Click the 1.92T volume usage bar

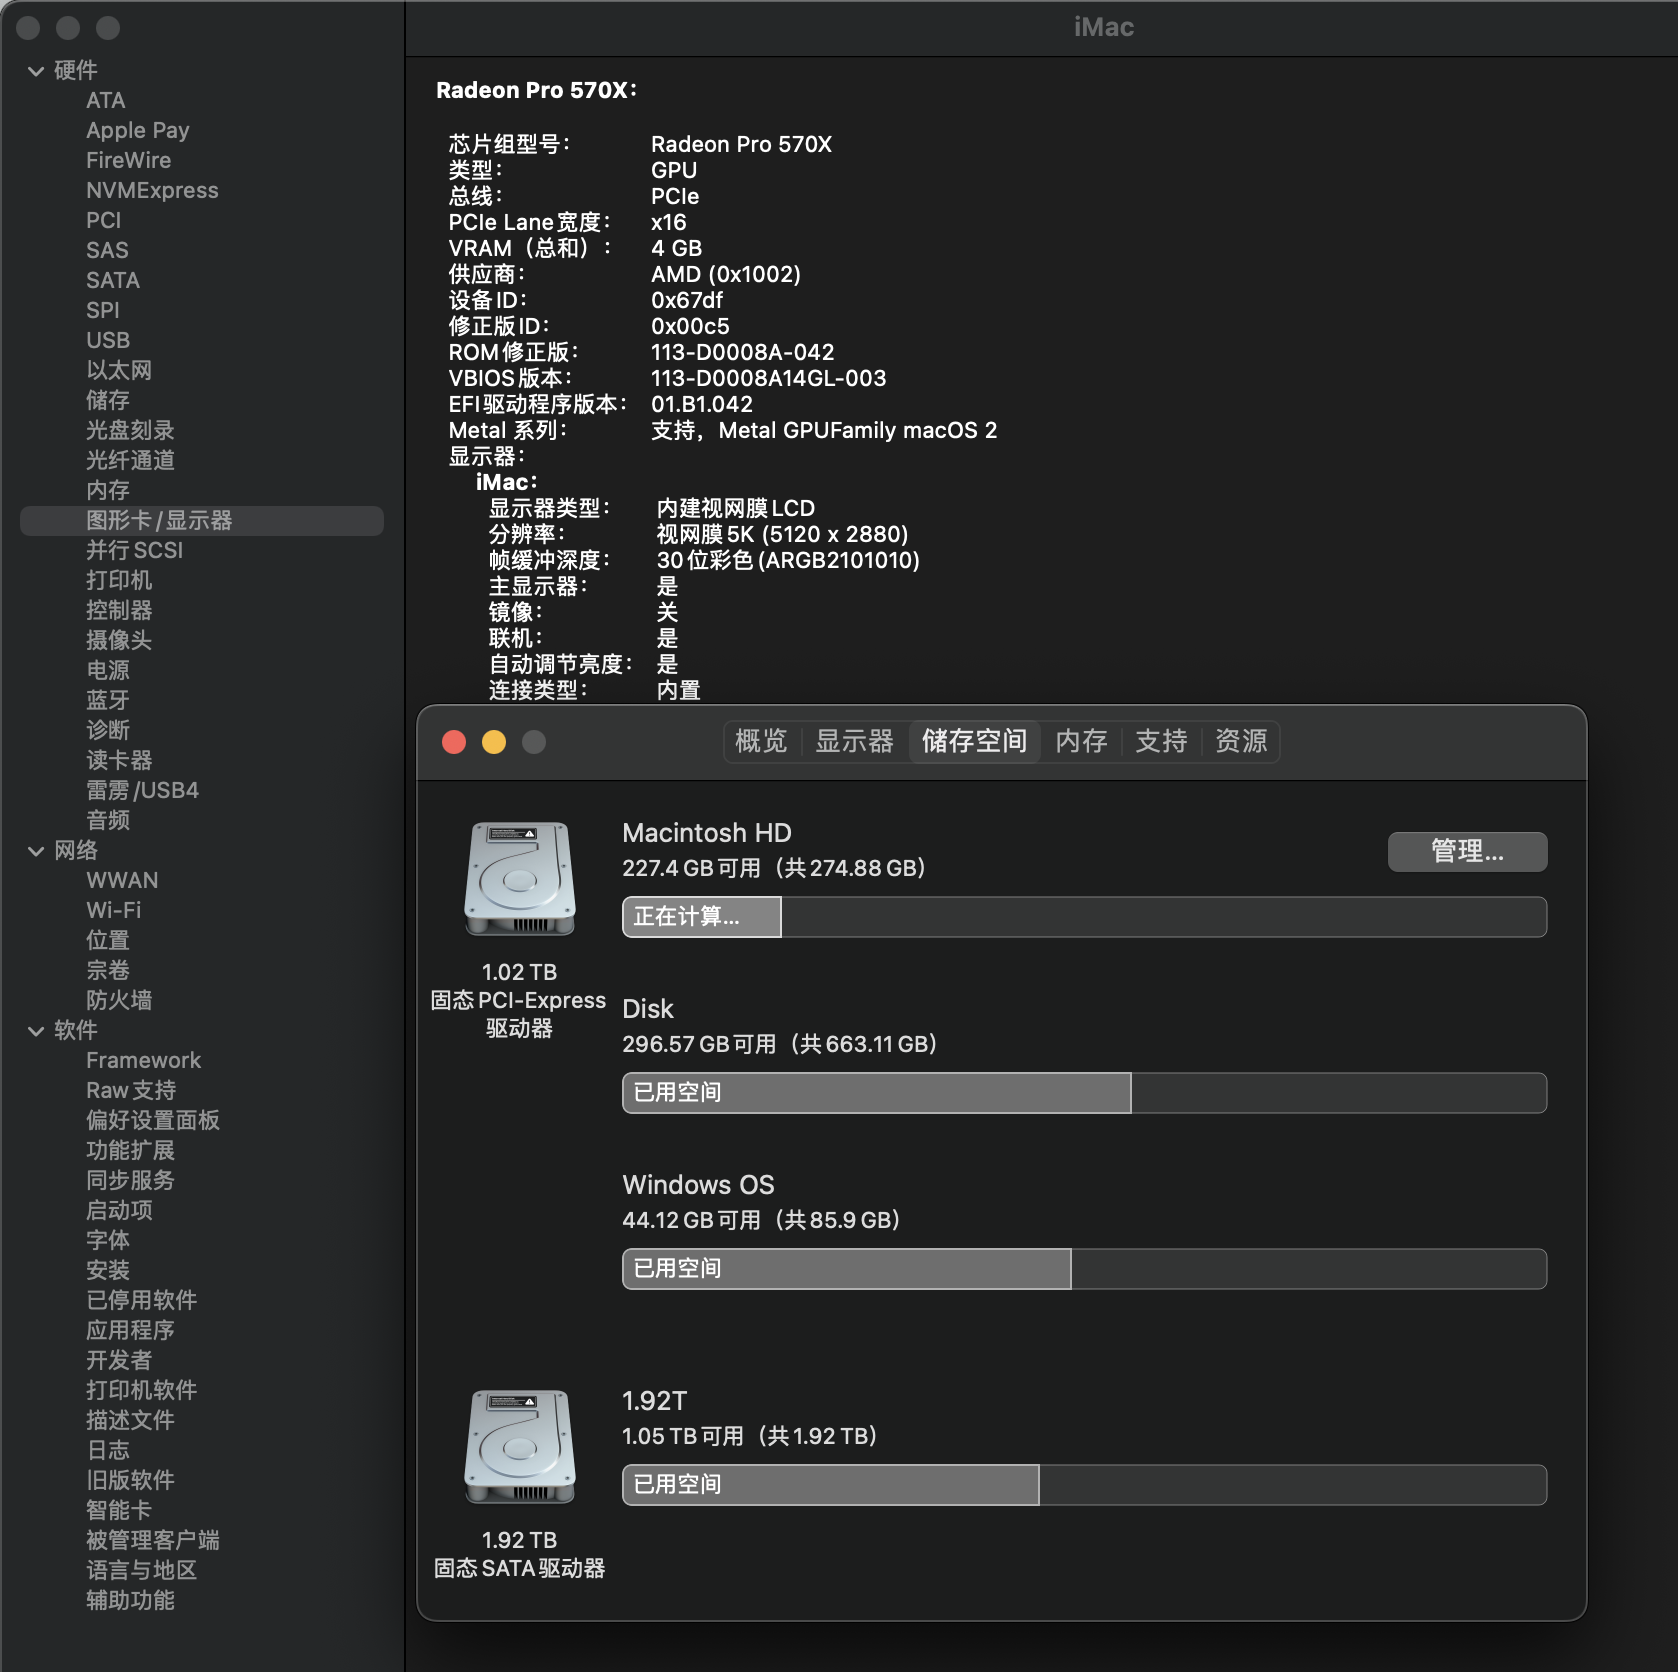coord(1084,1485)
